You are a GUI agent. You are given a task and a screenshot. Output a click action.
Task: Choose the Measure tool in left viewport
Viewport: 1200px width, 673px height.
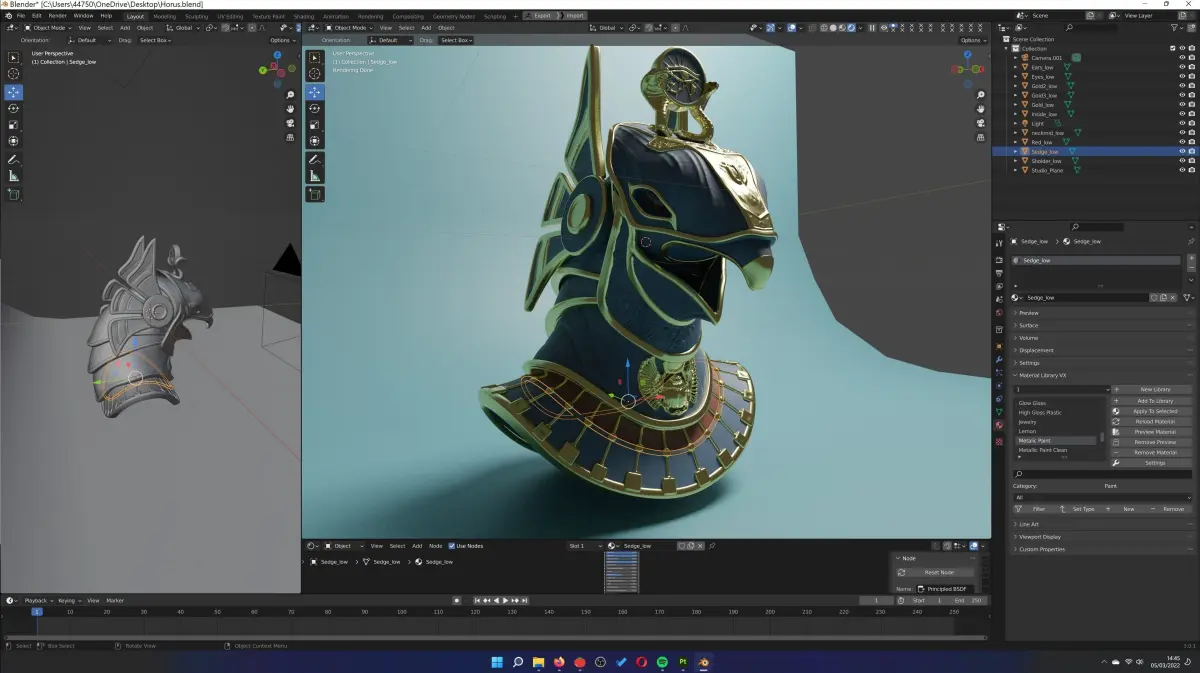coord(14,176)
